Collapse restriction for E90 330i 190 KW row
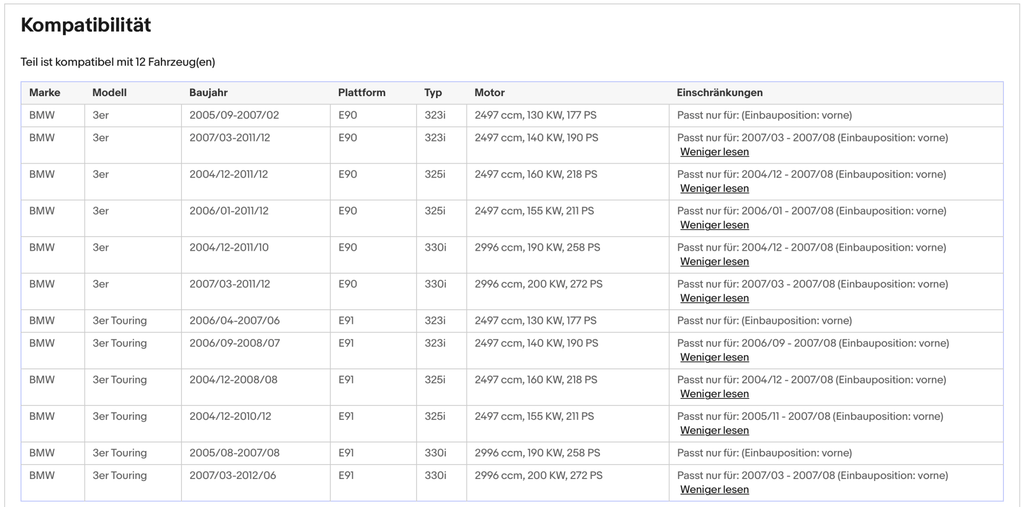The image size is (1024, 507). coord(714,262)
